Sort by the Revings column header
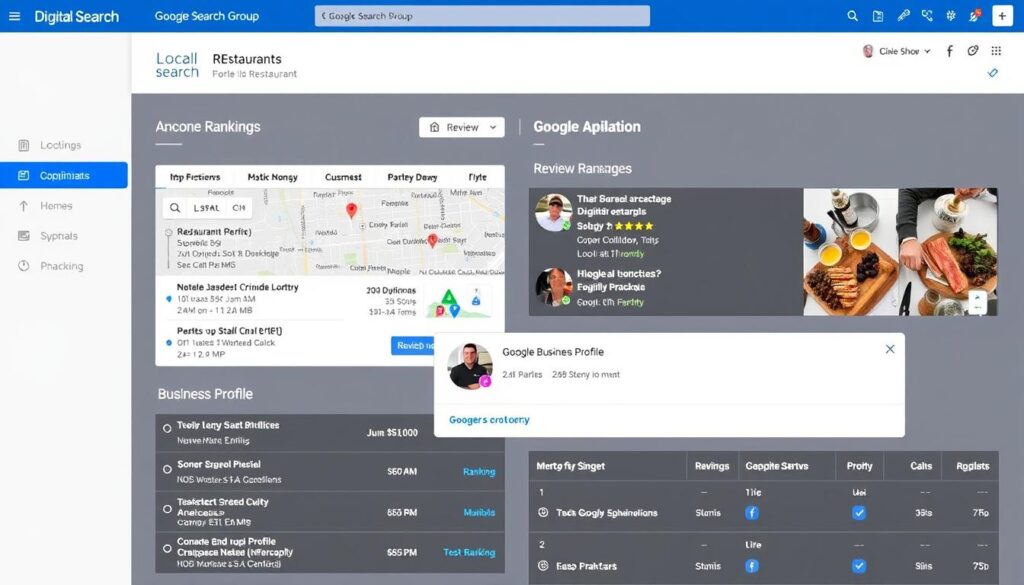The height and width of the screenshot is (585, 1024). (712, 466)
